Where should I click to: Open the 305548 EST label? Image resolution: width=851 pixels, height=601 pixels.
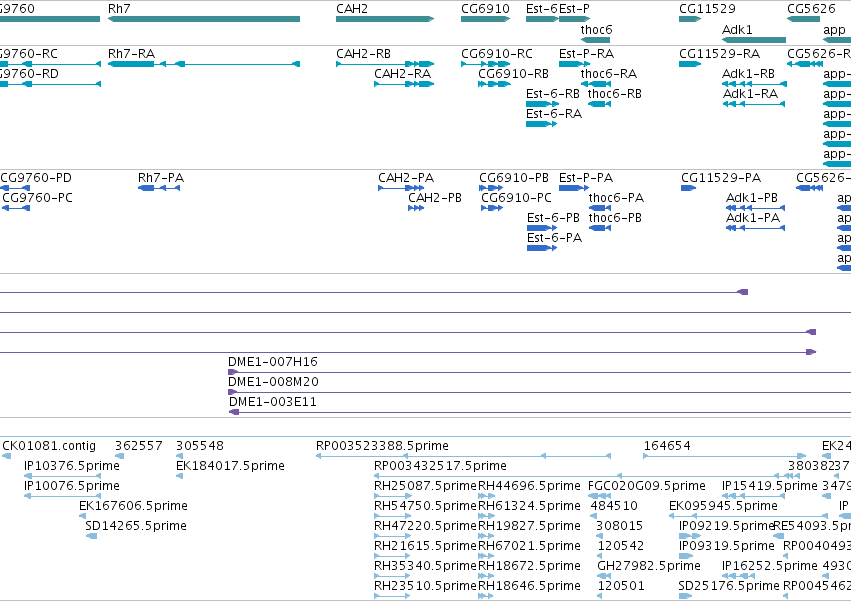[x=200, y=446]
